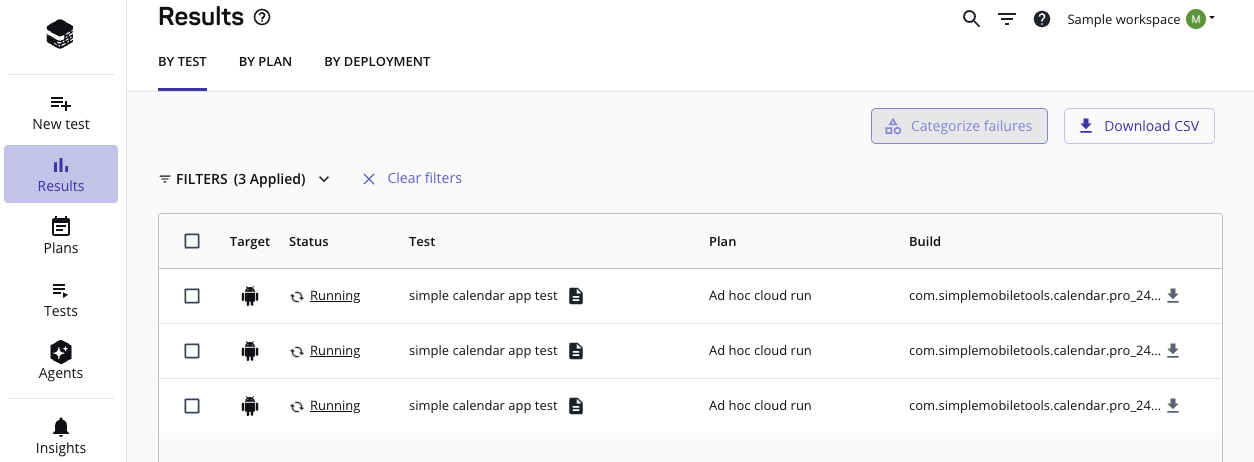Click running spinner icon in first row
Screen dimensions: 1254x462
297,297
